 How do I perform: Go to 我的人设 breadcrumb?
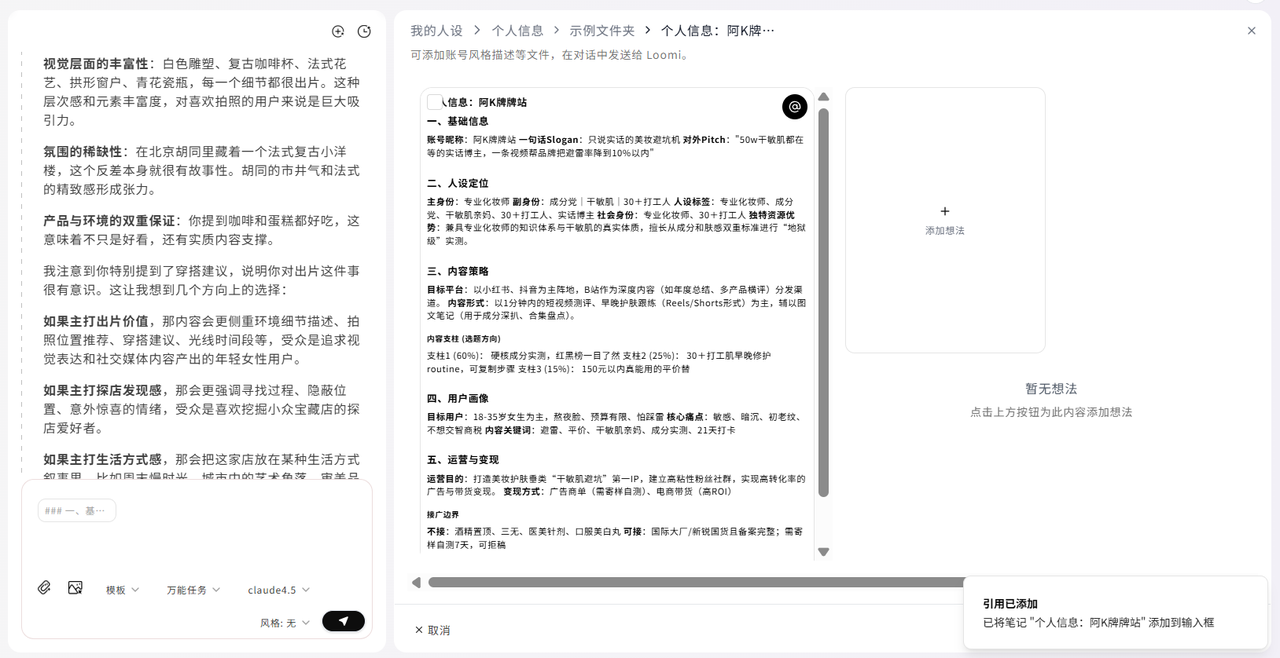point(436,31)
